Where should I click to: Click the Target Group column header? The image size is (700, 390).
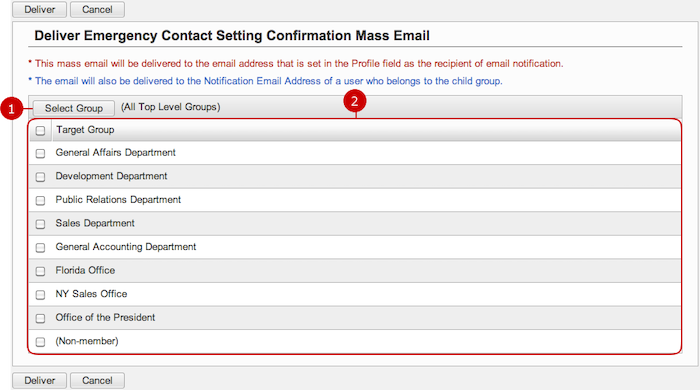(85, 130)
